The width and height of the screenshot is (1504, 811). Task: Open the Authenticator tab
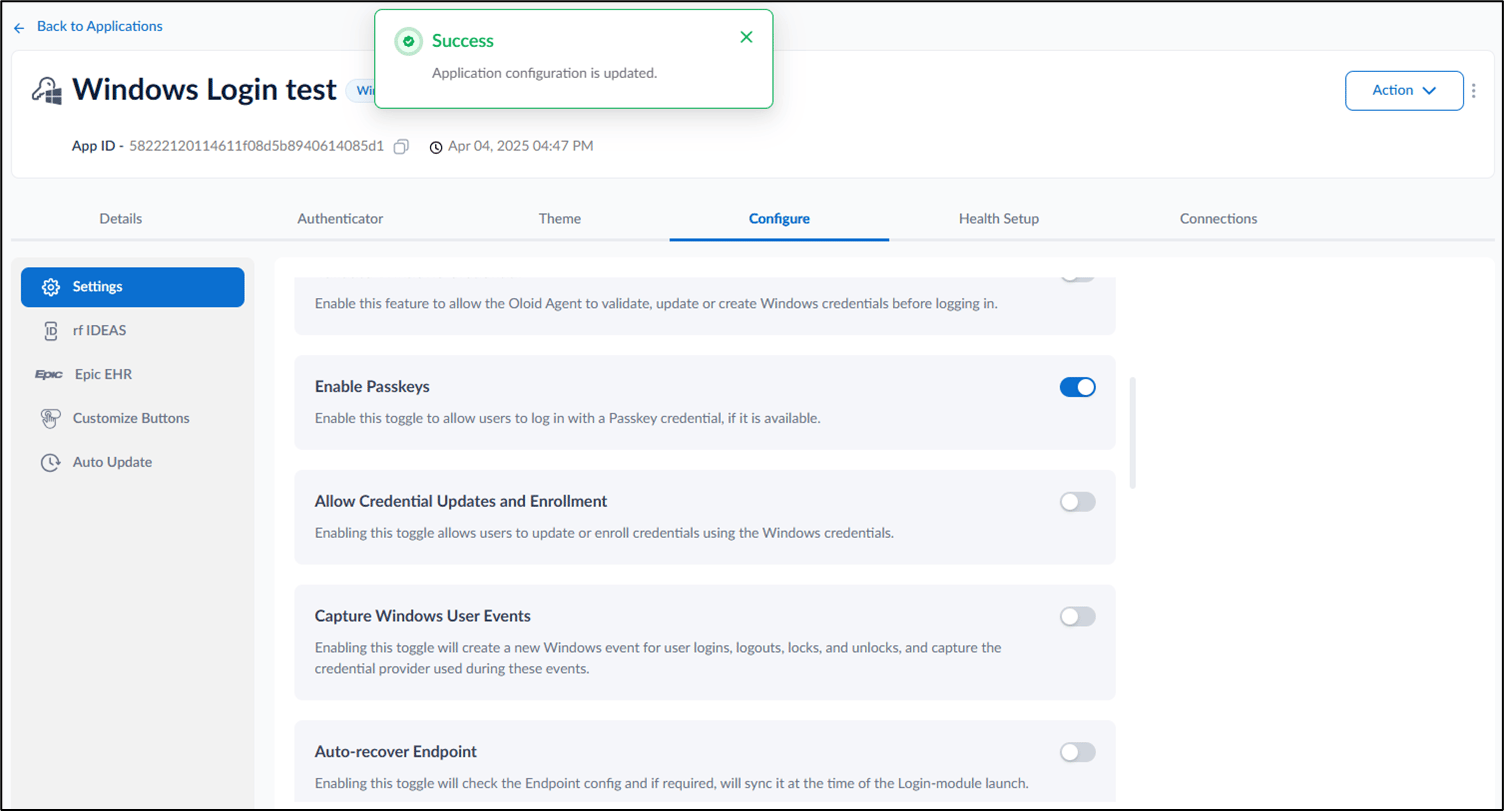[x=340, y=218]
